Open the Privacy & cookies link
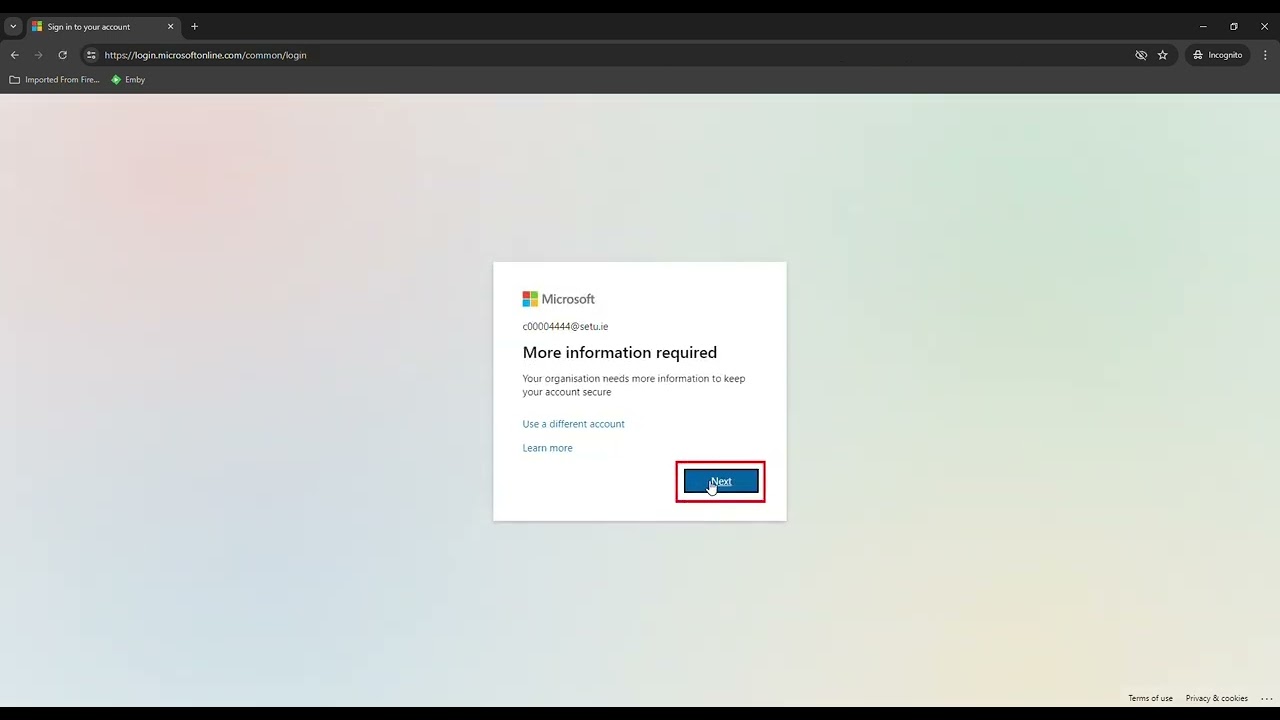 pyautogui.click(x=1216, y=698)
